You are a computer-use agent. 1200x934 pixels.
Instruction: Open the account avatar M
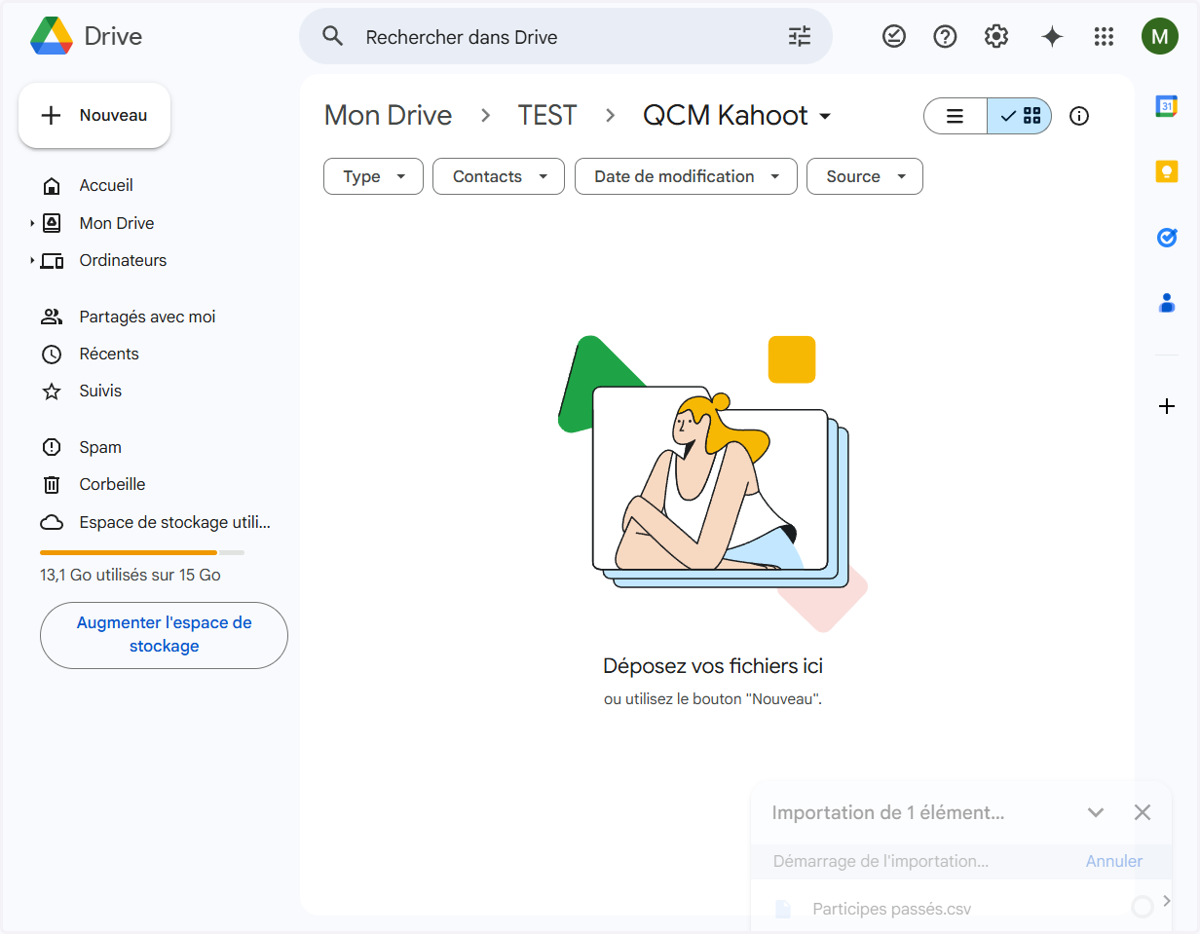tap(1160, 37)
